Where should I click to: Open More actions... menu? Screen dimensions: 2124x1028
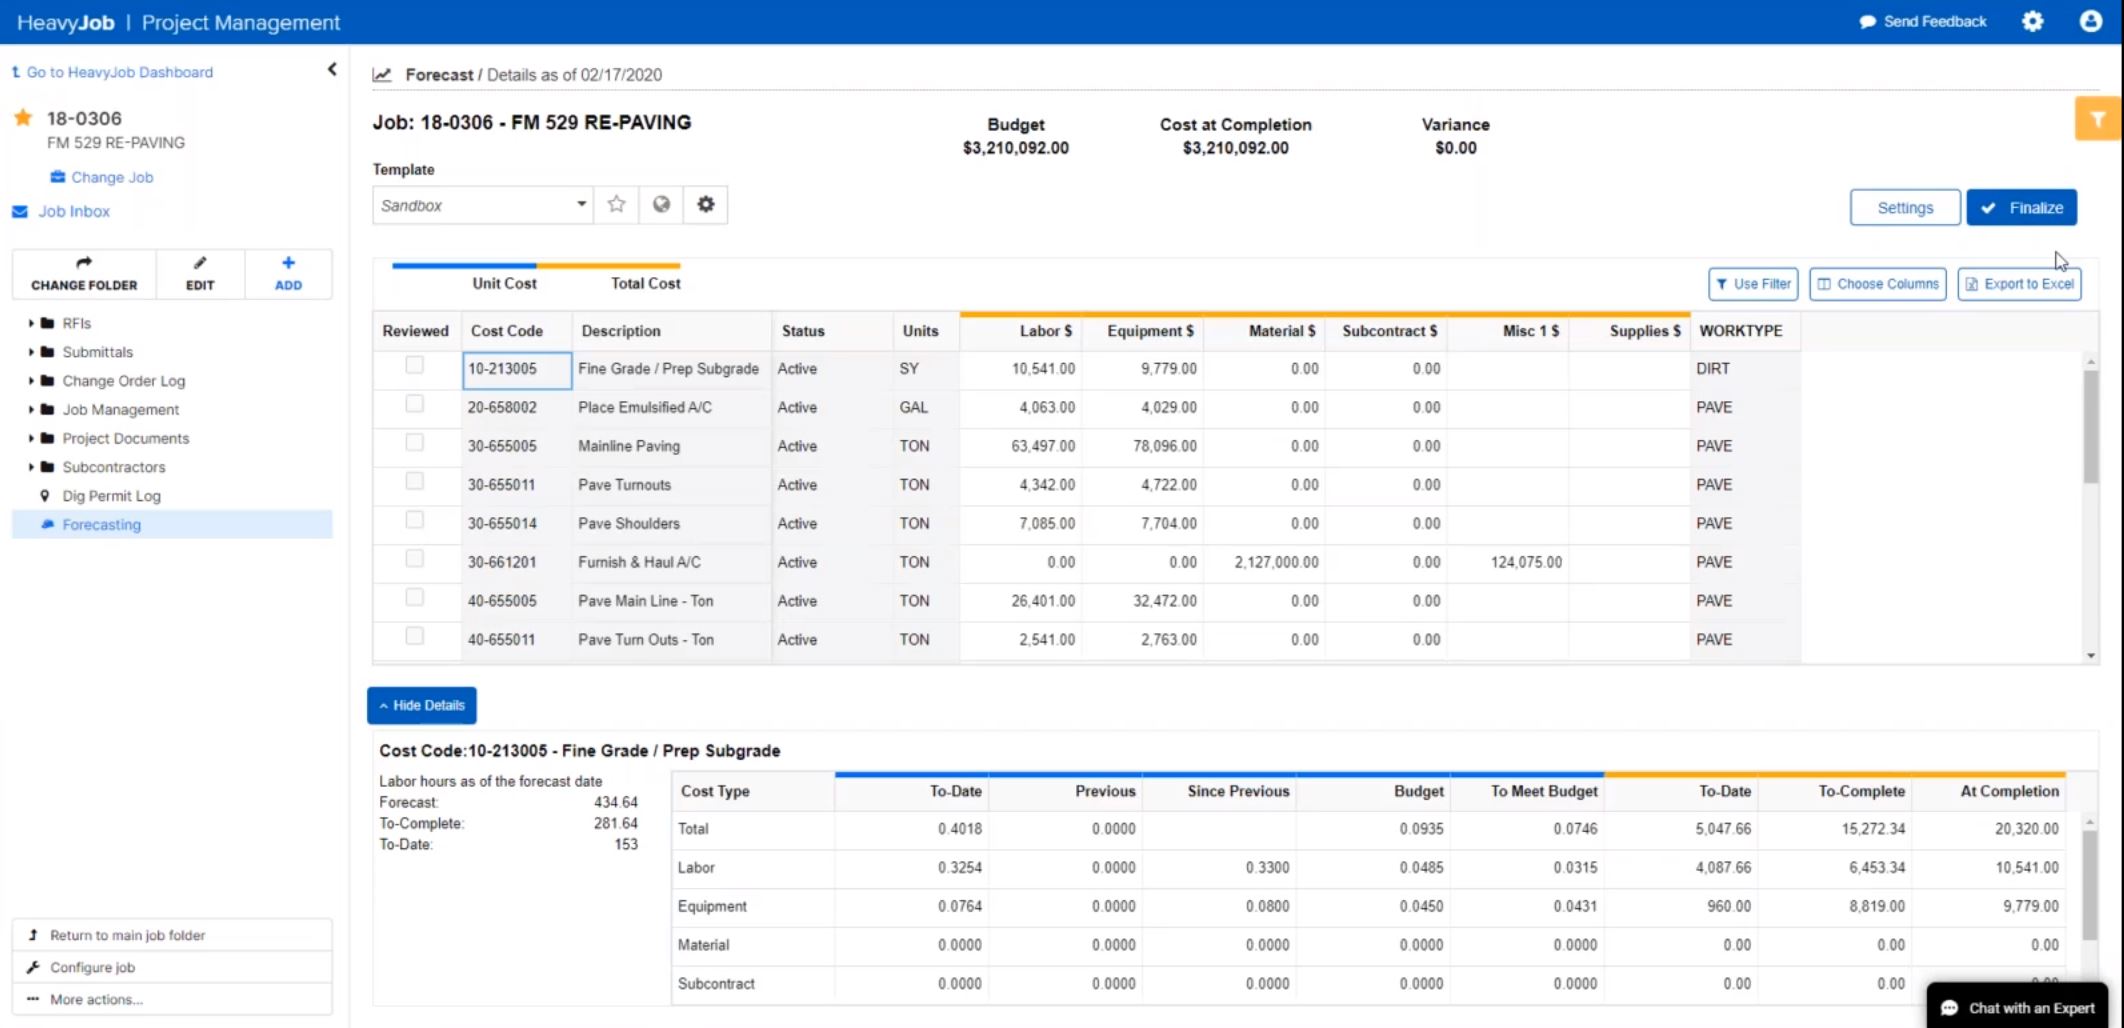(x=172, y=999)
